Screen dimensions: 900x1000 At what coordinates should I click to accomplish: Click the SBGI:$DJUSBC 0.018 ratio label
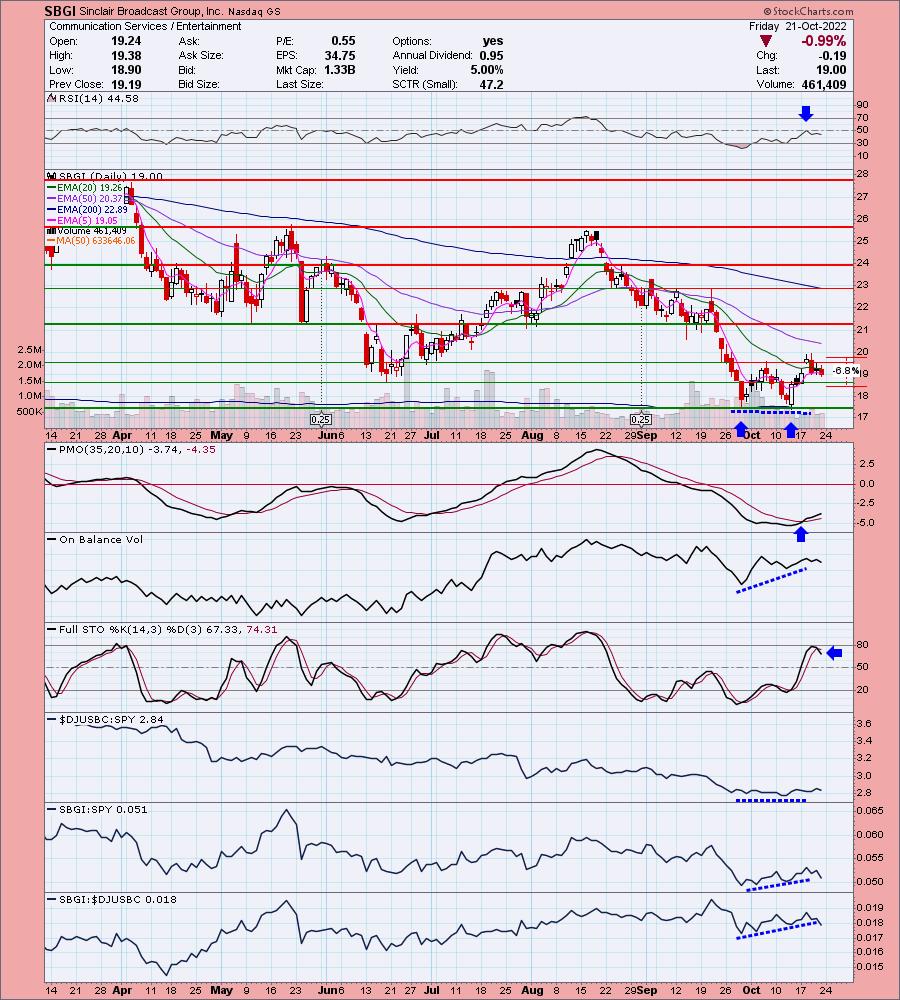click(x=114, y=899)
